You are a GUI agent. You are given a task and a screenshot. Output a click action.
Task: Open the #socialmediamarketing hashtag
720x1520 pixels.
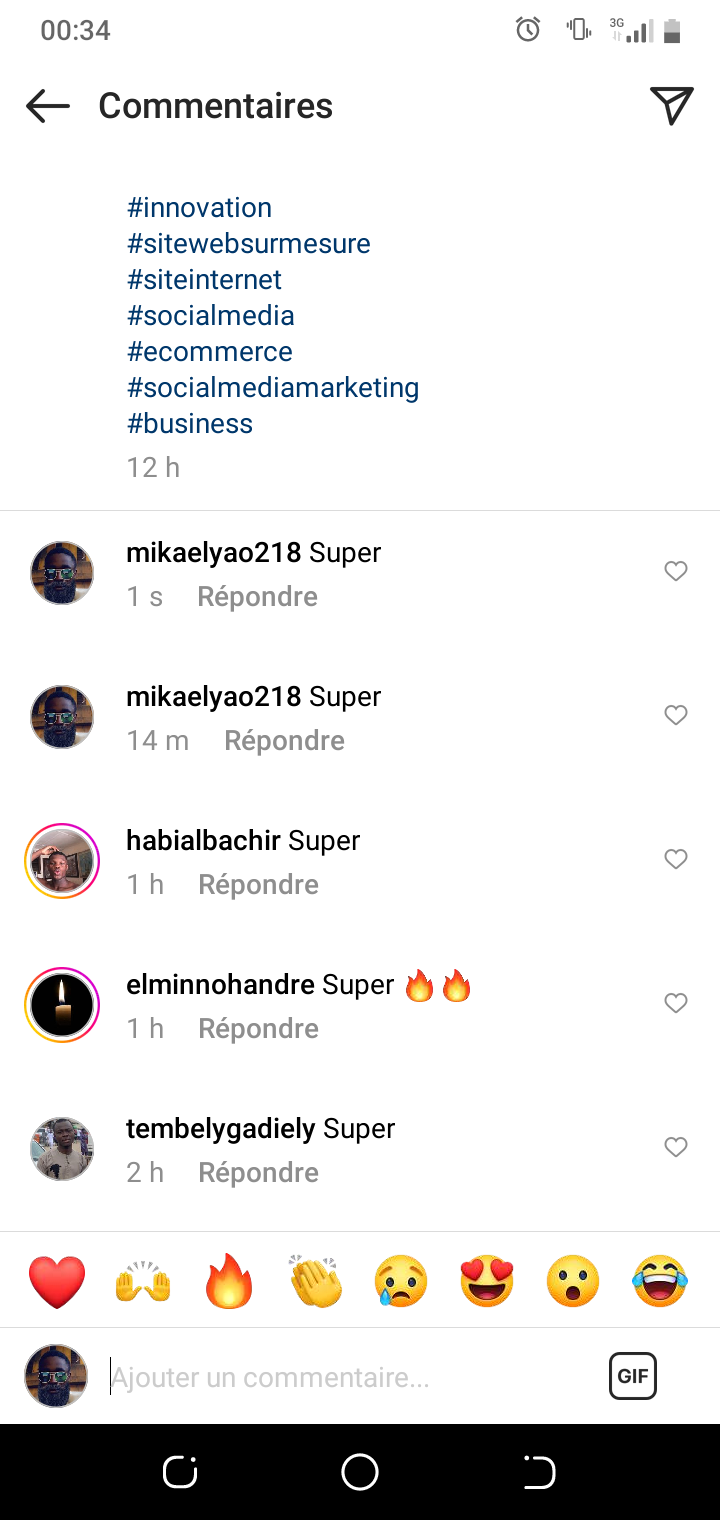[x=273, y=388]
